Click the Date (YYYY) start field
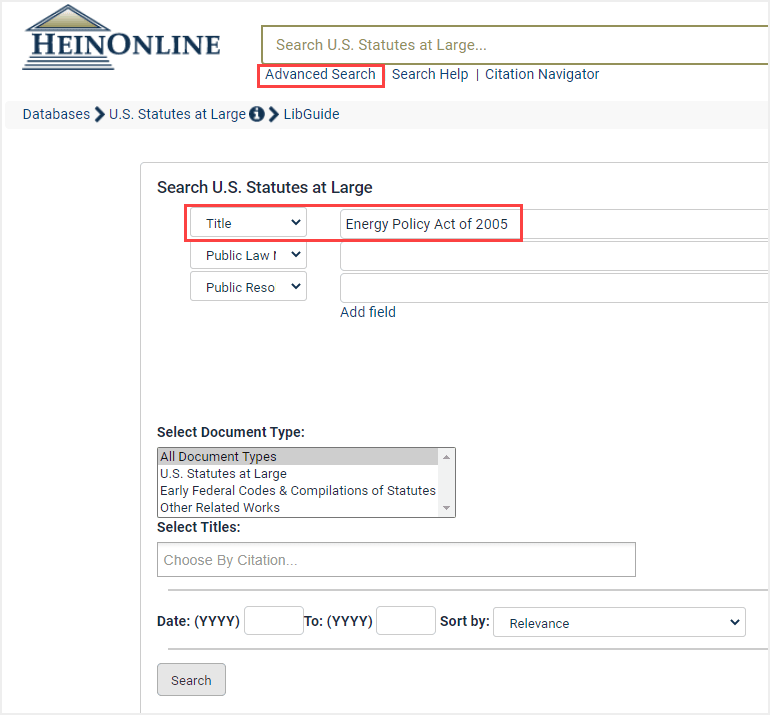This screenshot has width=770, height=715. [274, 620]
